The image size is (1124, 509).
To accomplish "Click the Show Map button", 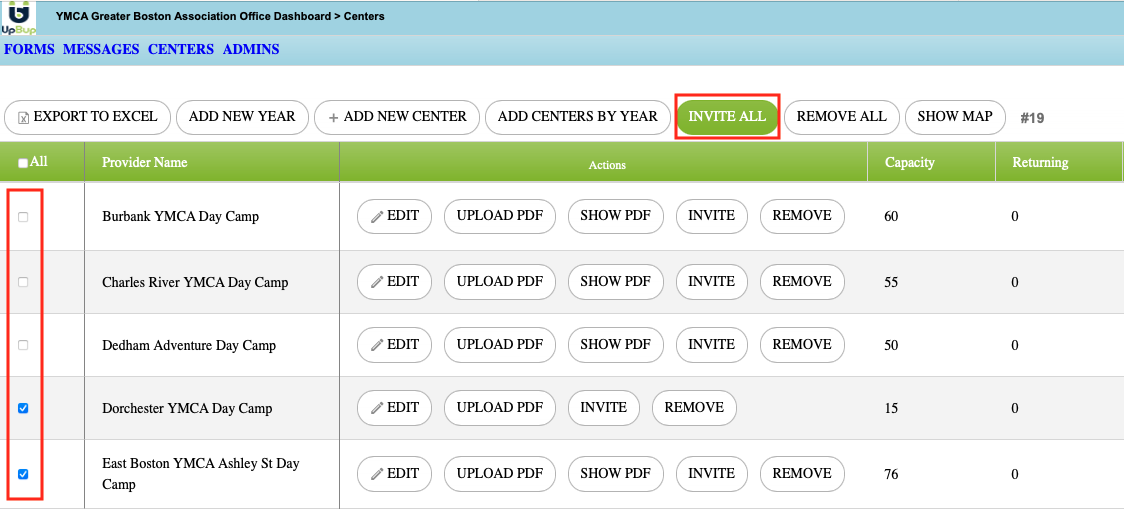I will [x=955, y=117].
